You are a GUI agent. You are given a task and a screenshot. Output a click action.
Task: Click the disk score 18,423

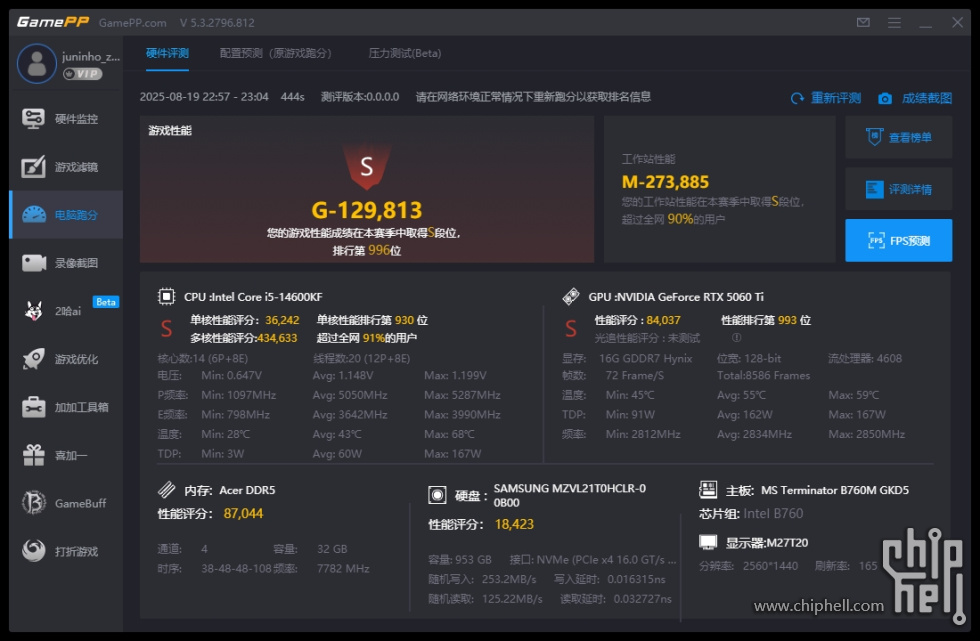pyautogui.click(x=514, y=524)
